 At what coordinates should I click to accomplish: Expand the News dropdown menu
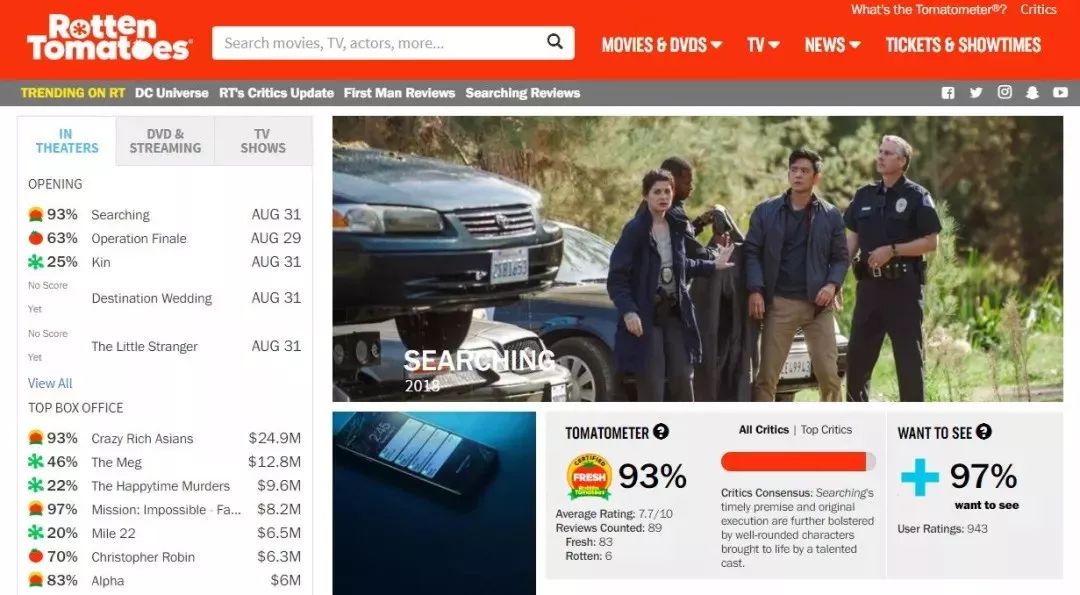[832, 45]
